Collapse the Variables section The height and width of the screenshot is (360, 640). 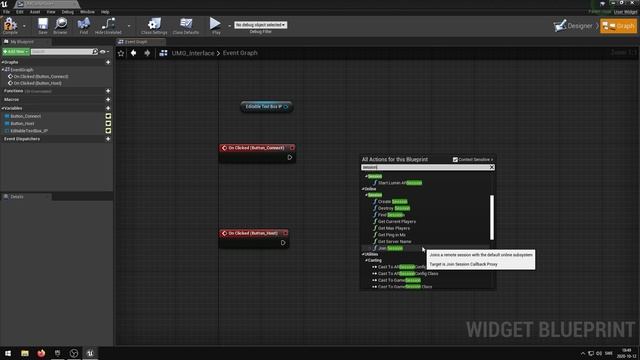(2, 109)
